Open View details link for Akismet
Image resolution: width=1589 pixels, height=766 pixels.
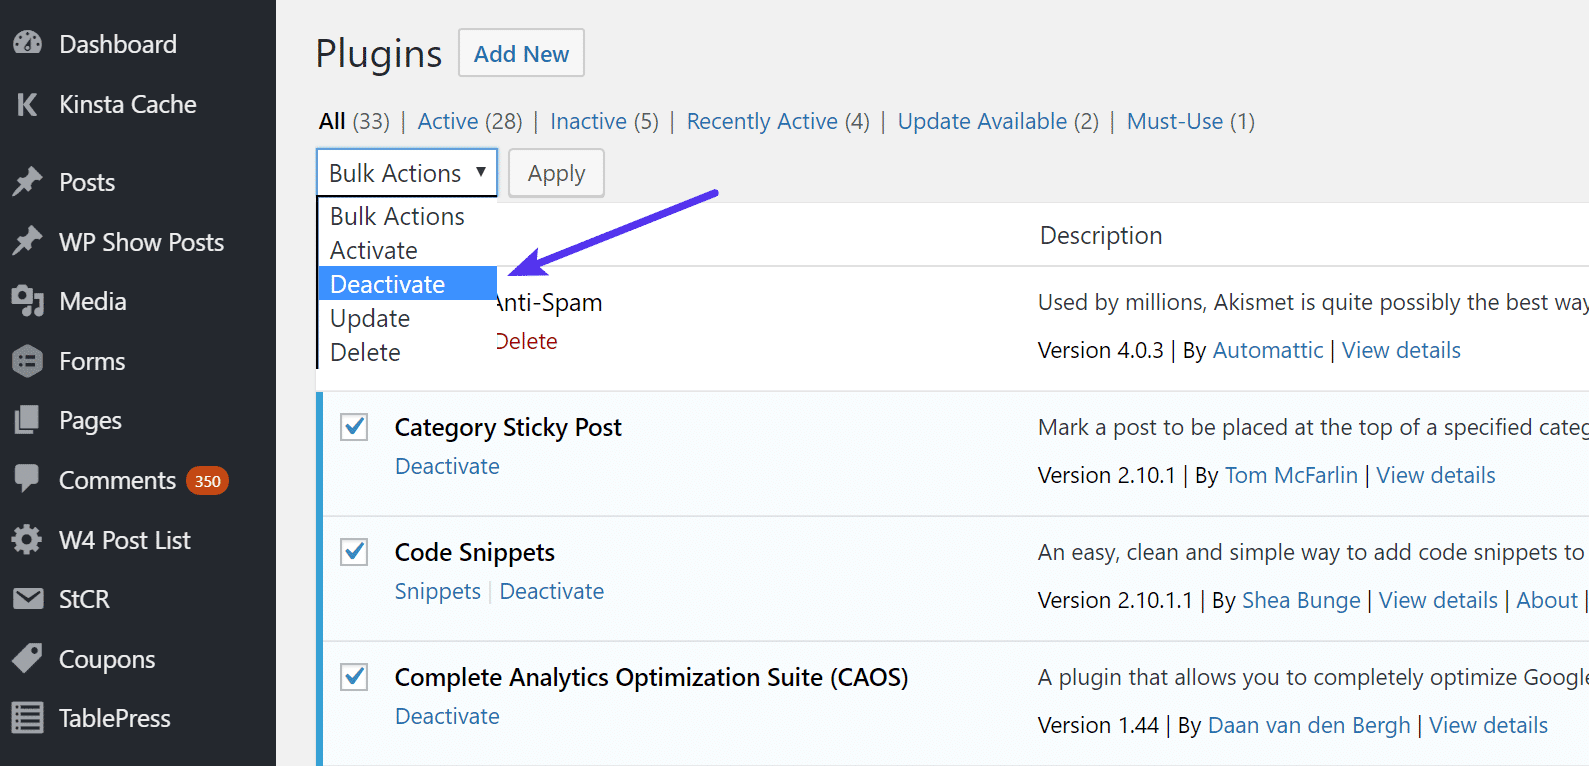click(1400, 350)
